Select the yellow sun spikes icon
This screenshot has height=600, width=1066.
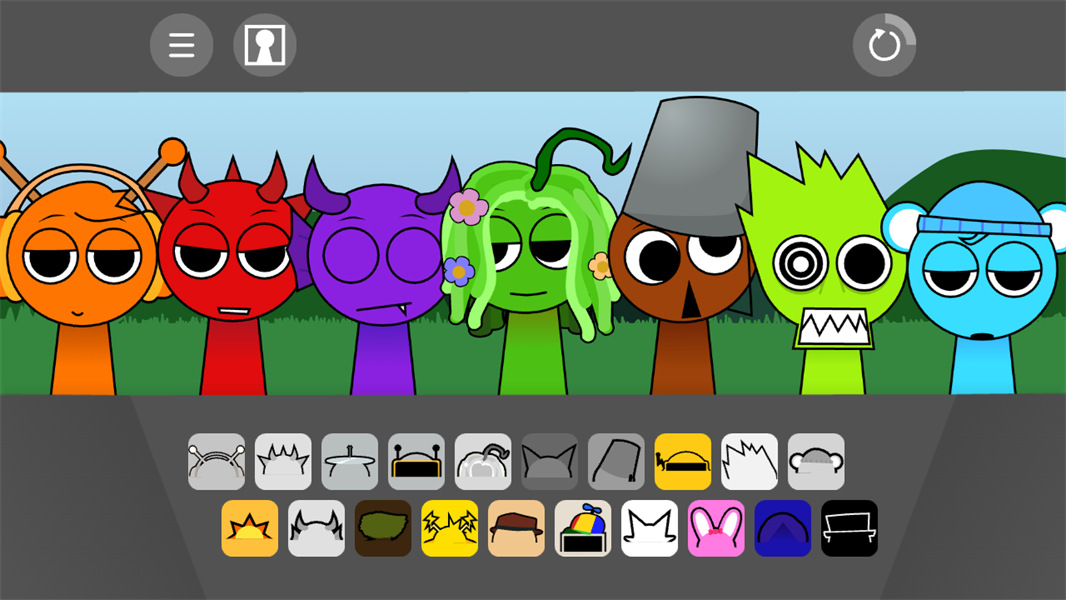point(250,528)
